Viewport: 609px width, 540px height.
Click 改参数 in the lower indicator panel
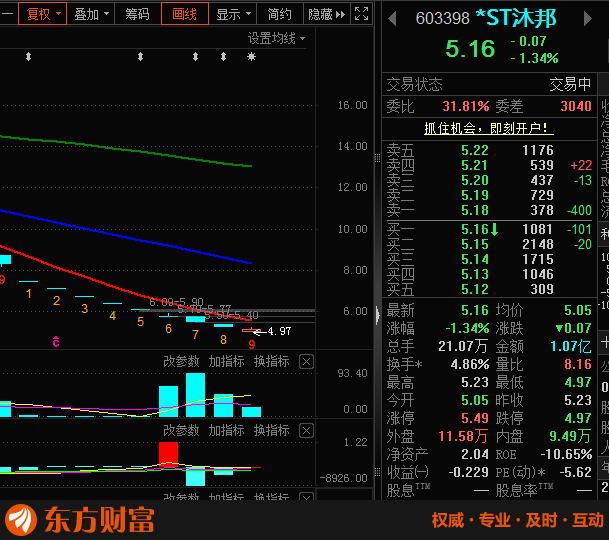[x=181, y=430]
